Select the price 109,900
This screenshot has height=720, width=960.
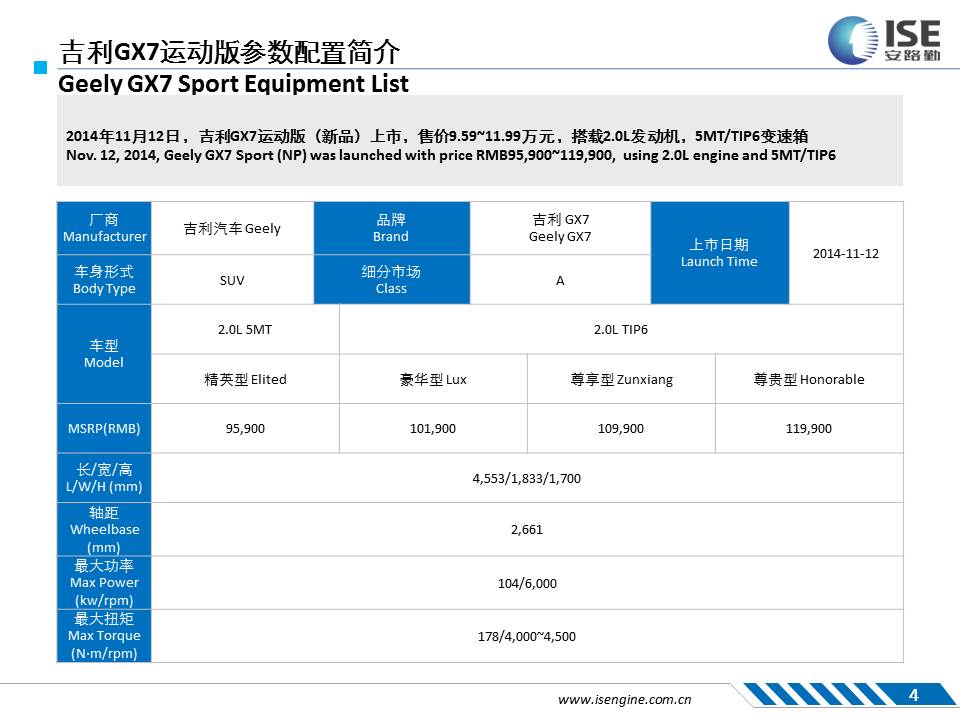[x=621, y=429]
